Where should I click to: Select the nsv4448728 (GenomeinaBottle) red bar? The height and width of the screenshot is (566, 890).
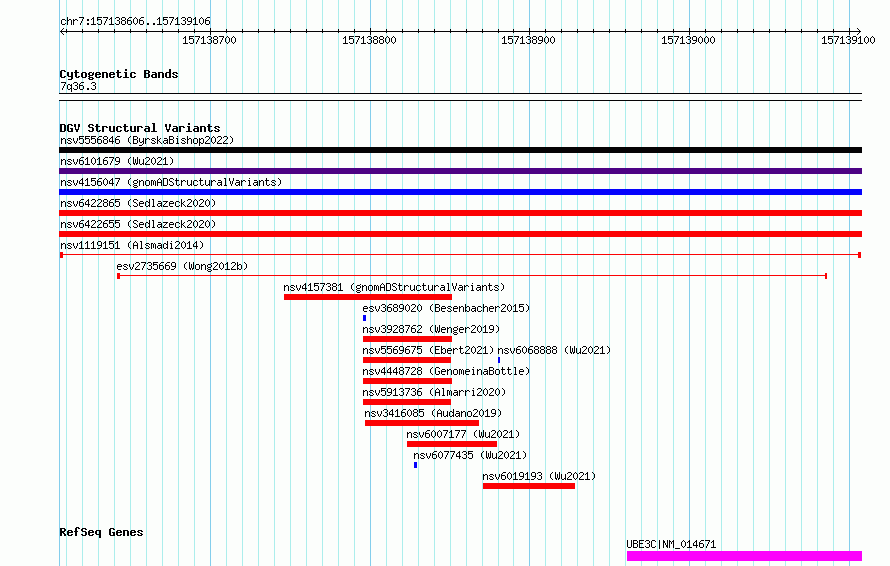tap(408, 381)
